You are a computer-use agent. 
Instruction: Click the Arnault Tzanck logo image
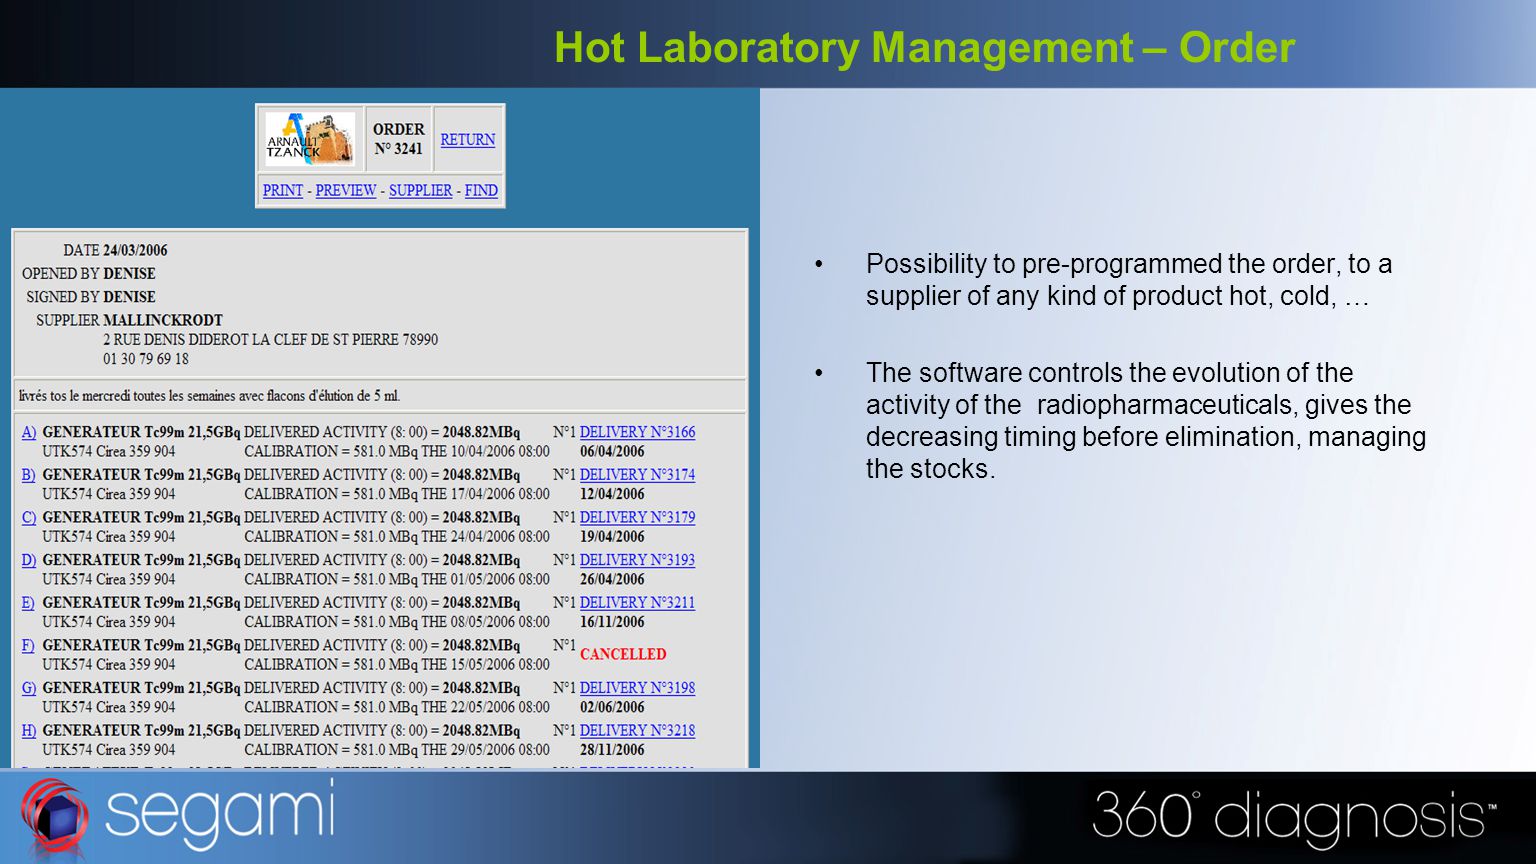[310, 139]
